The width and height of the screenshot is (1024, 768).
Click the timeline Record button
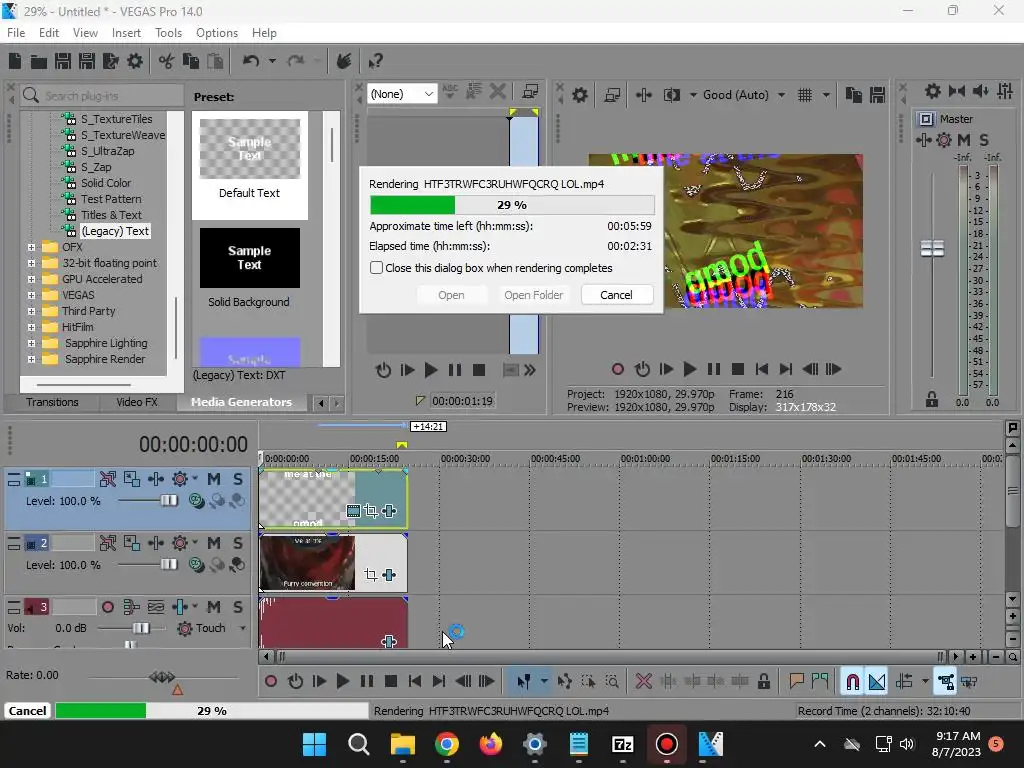270,682
